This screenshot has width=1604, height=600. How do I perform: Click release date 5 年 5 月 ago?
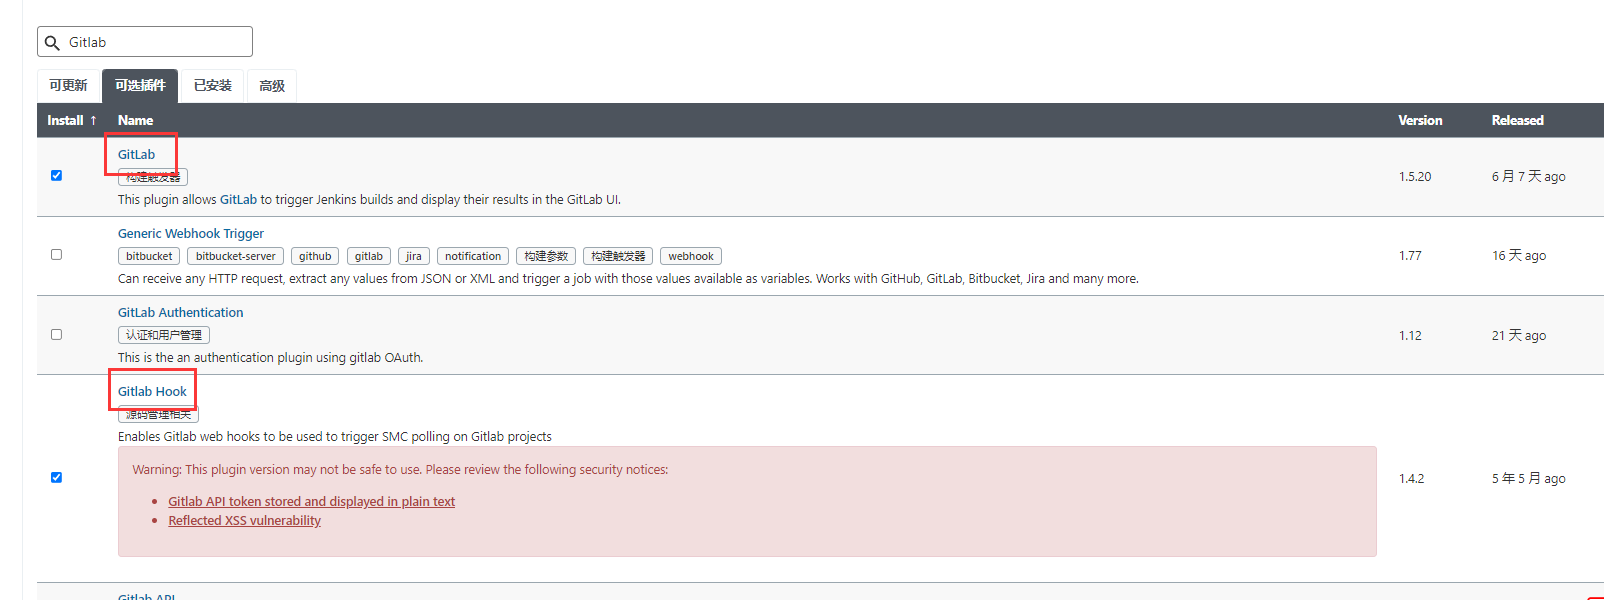(x=1529, y=479)
